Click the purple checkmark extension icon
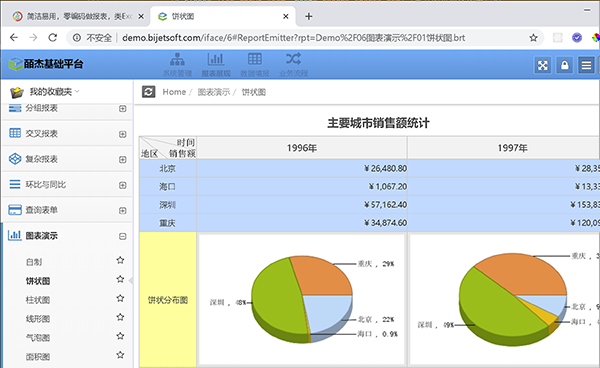The width and height of the screenshot is (600, 368). pos(577,37)
